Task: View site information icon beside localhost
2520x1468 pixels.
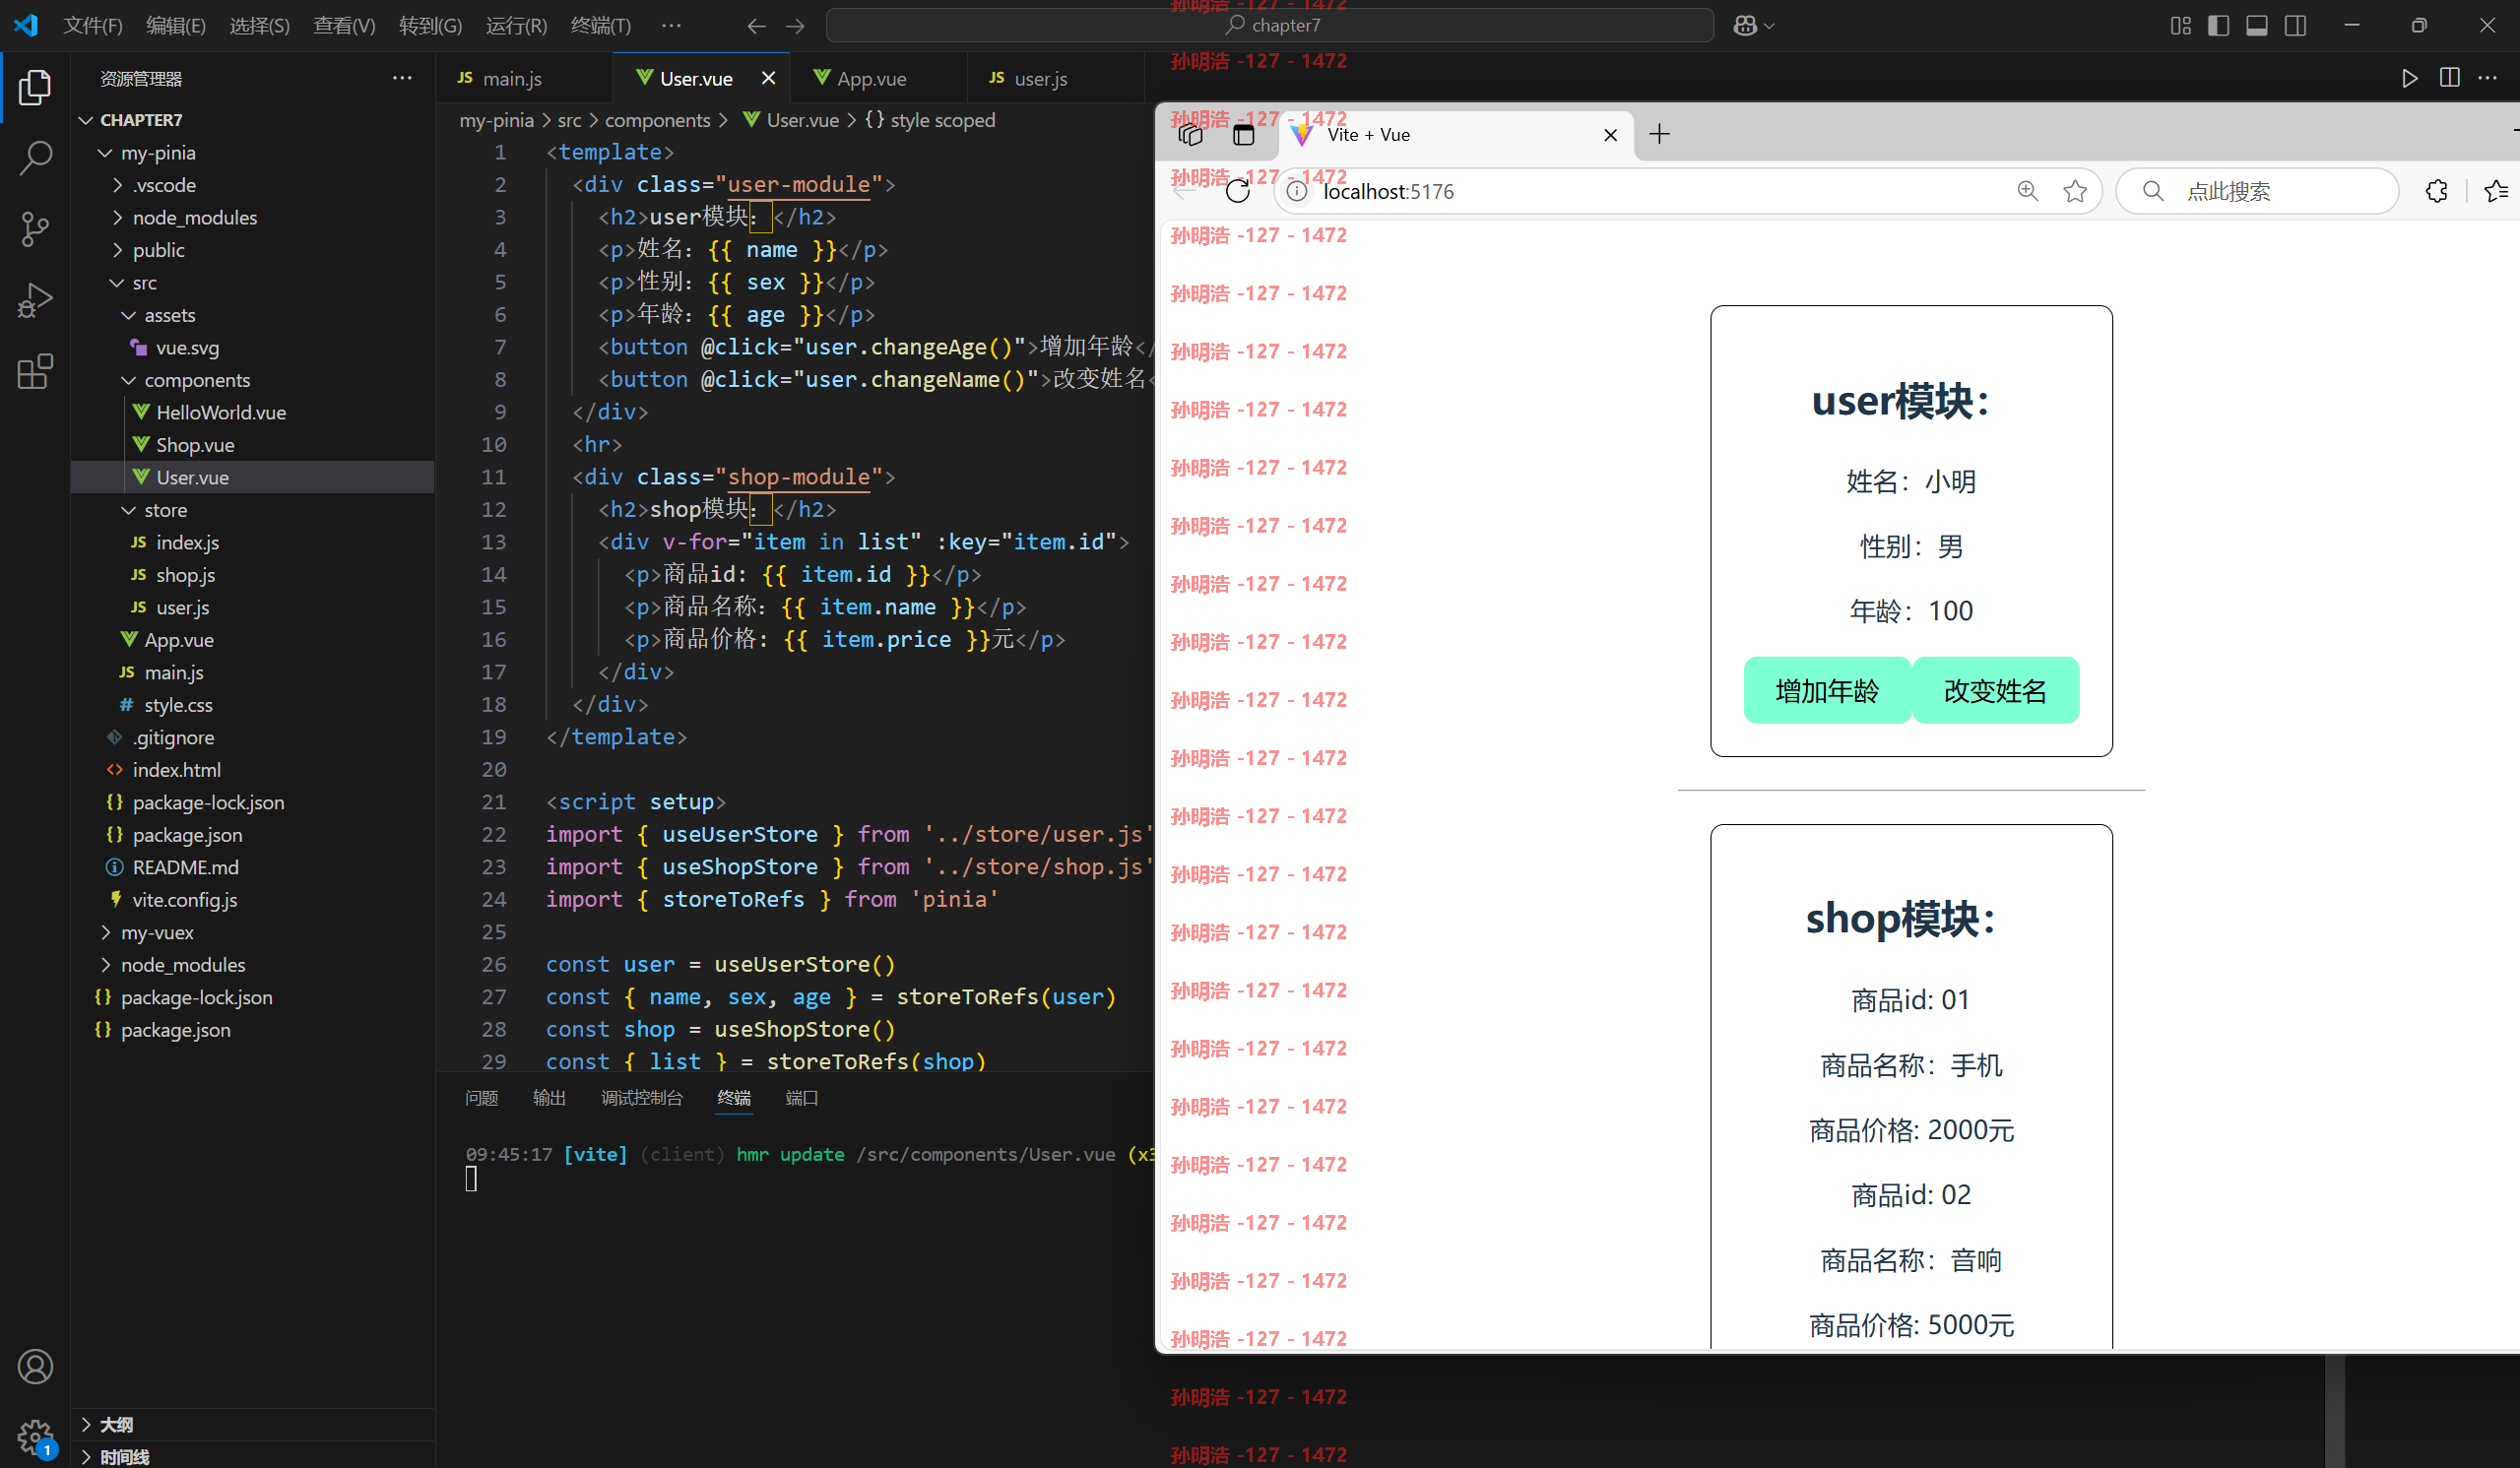Action: coord(1296,191)
